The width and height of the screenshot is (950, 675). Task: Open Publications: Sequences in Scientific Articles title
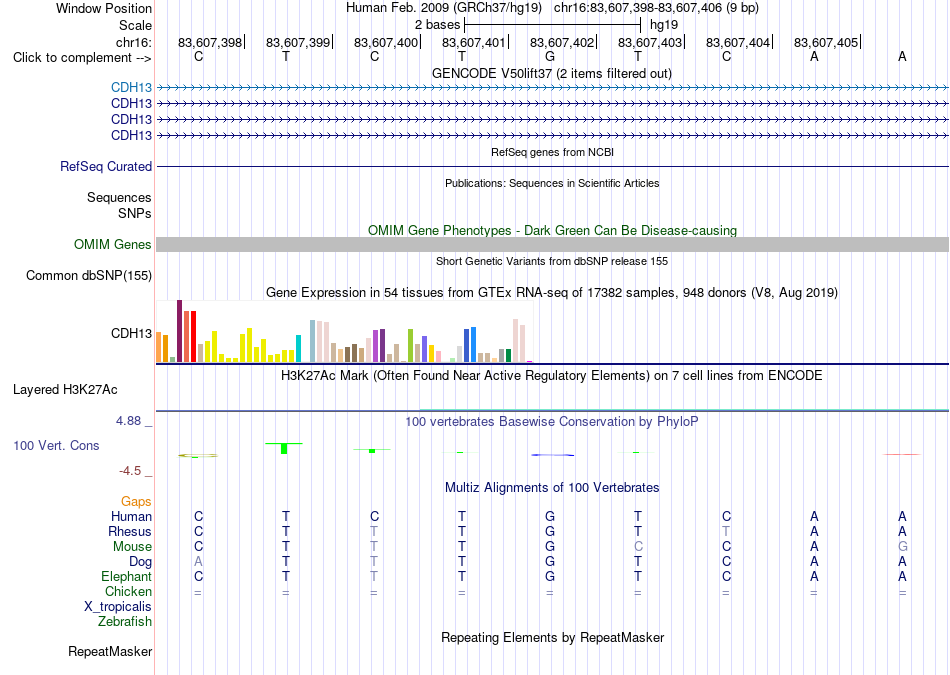(552, 183)
